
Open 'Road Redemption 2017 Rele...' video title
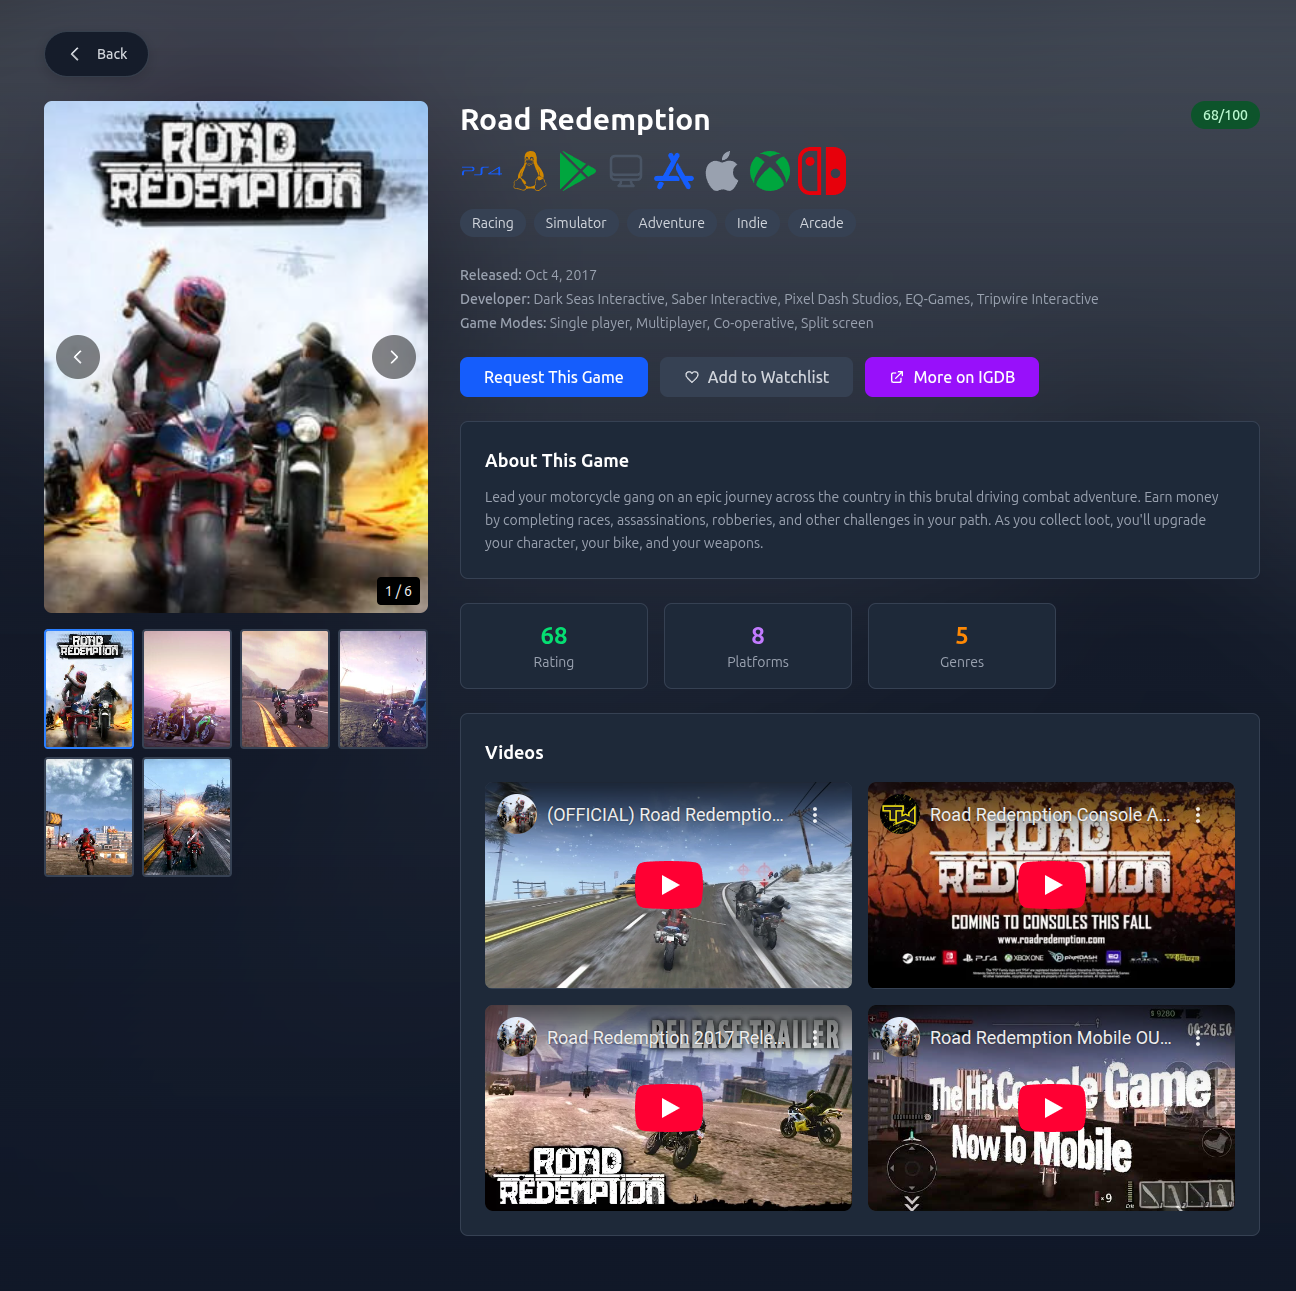coord(666,1038)
